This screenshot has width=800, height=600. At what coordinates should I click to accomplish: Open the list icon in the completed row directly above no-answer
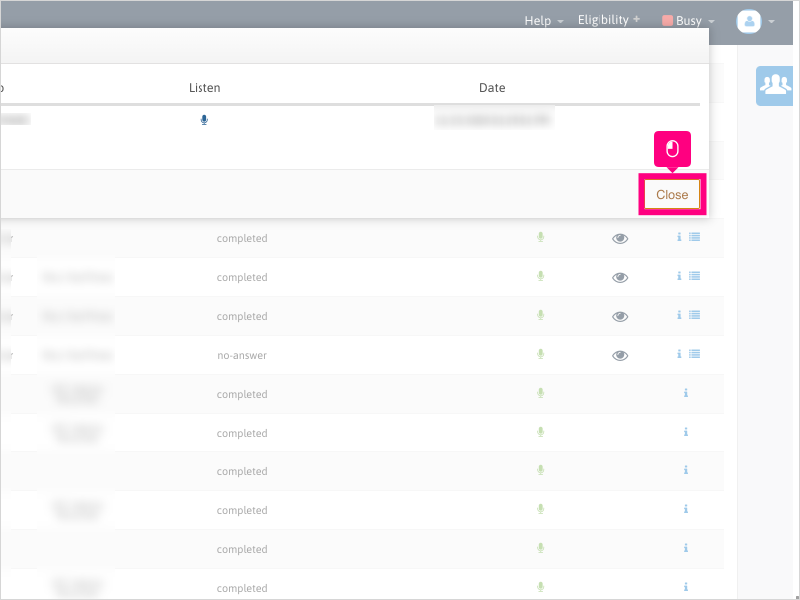pyautogui.click(x=694, y=315)
